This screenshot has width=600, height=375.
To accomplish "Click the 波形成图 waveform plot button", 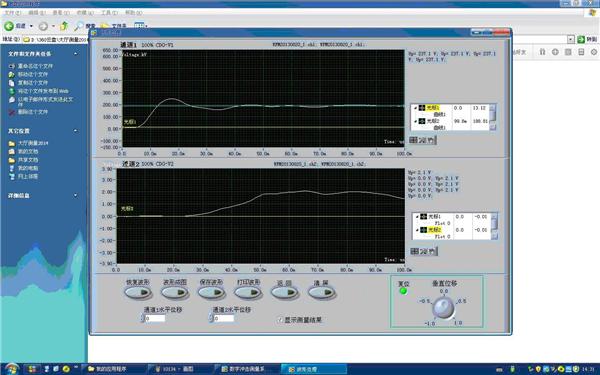I will tap(174, 293).
